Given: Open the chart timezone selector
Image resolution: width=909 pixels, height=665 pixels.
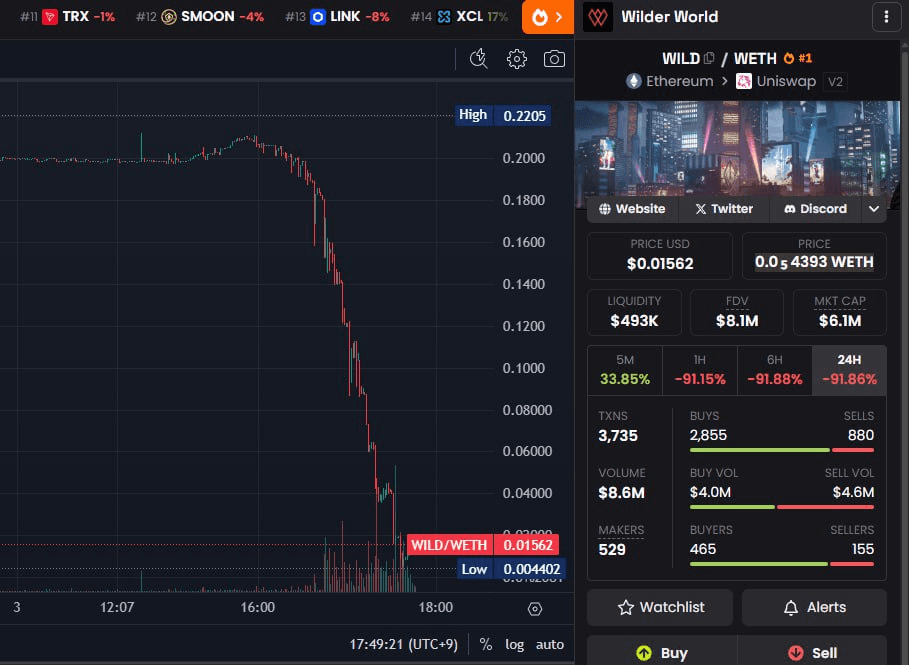Looking at the screenshot, I should pos(402,644).
